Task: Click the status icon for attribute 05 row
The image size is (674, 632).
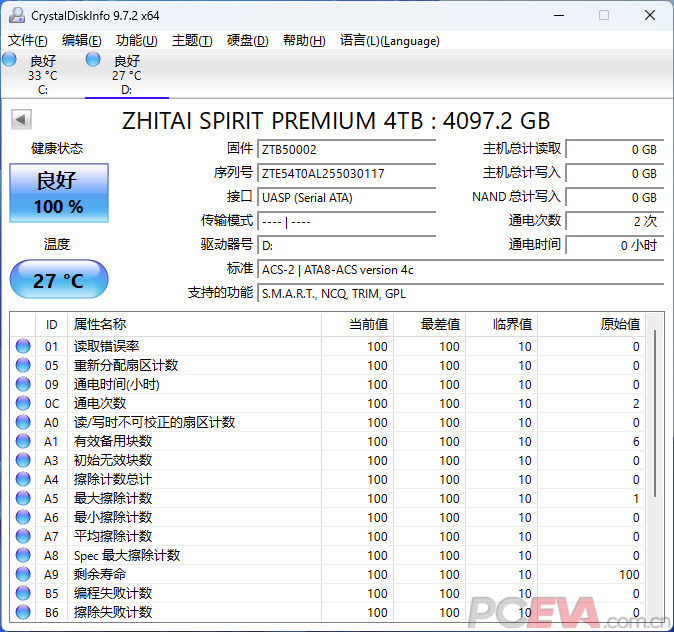Action: [23, 366]
